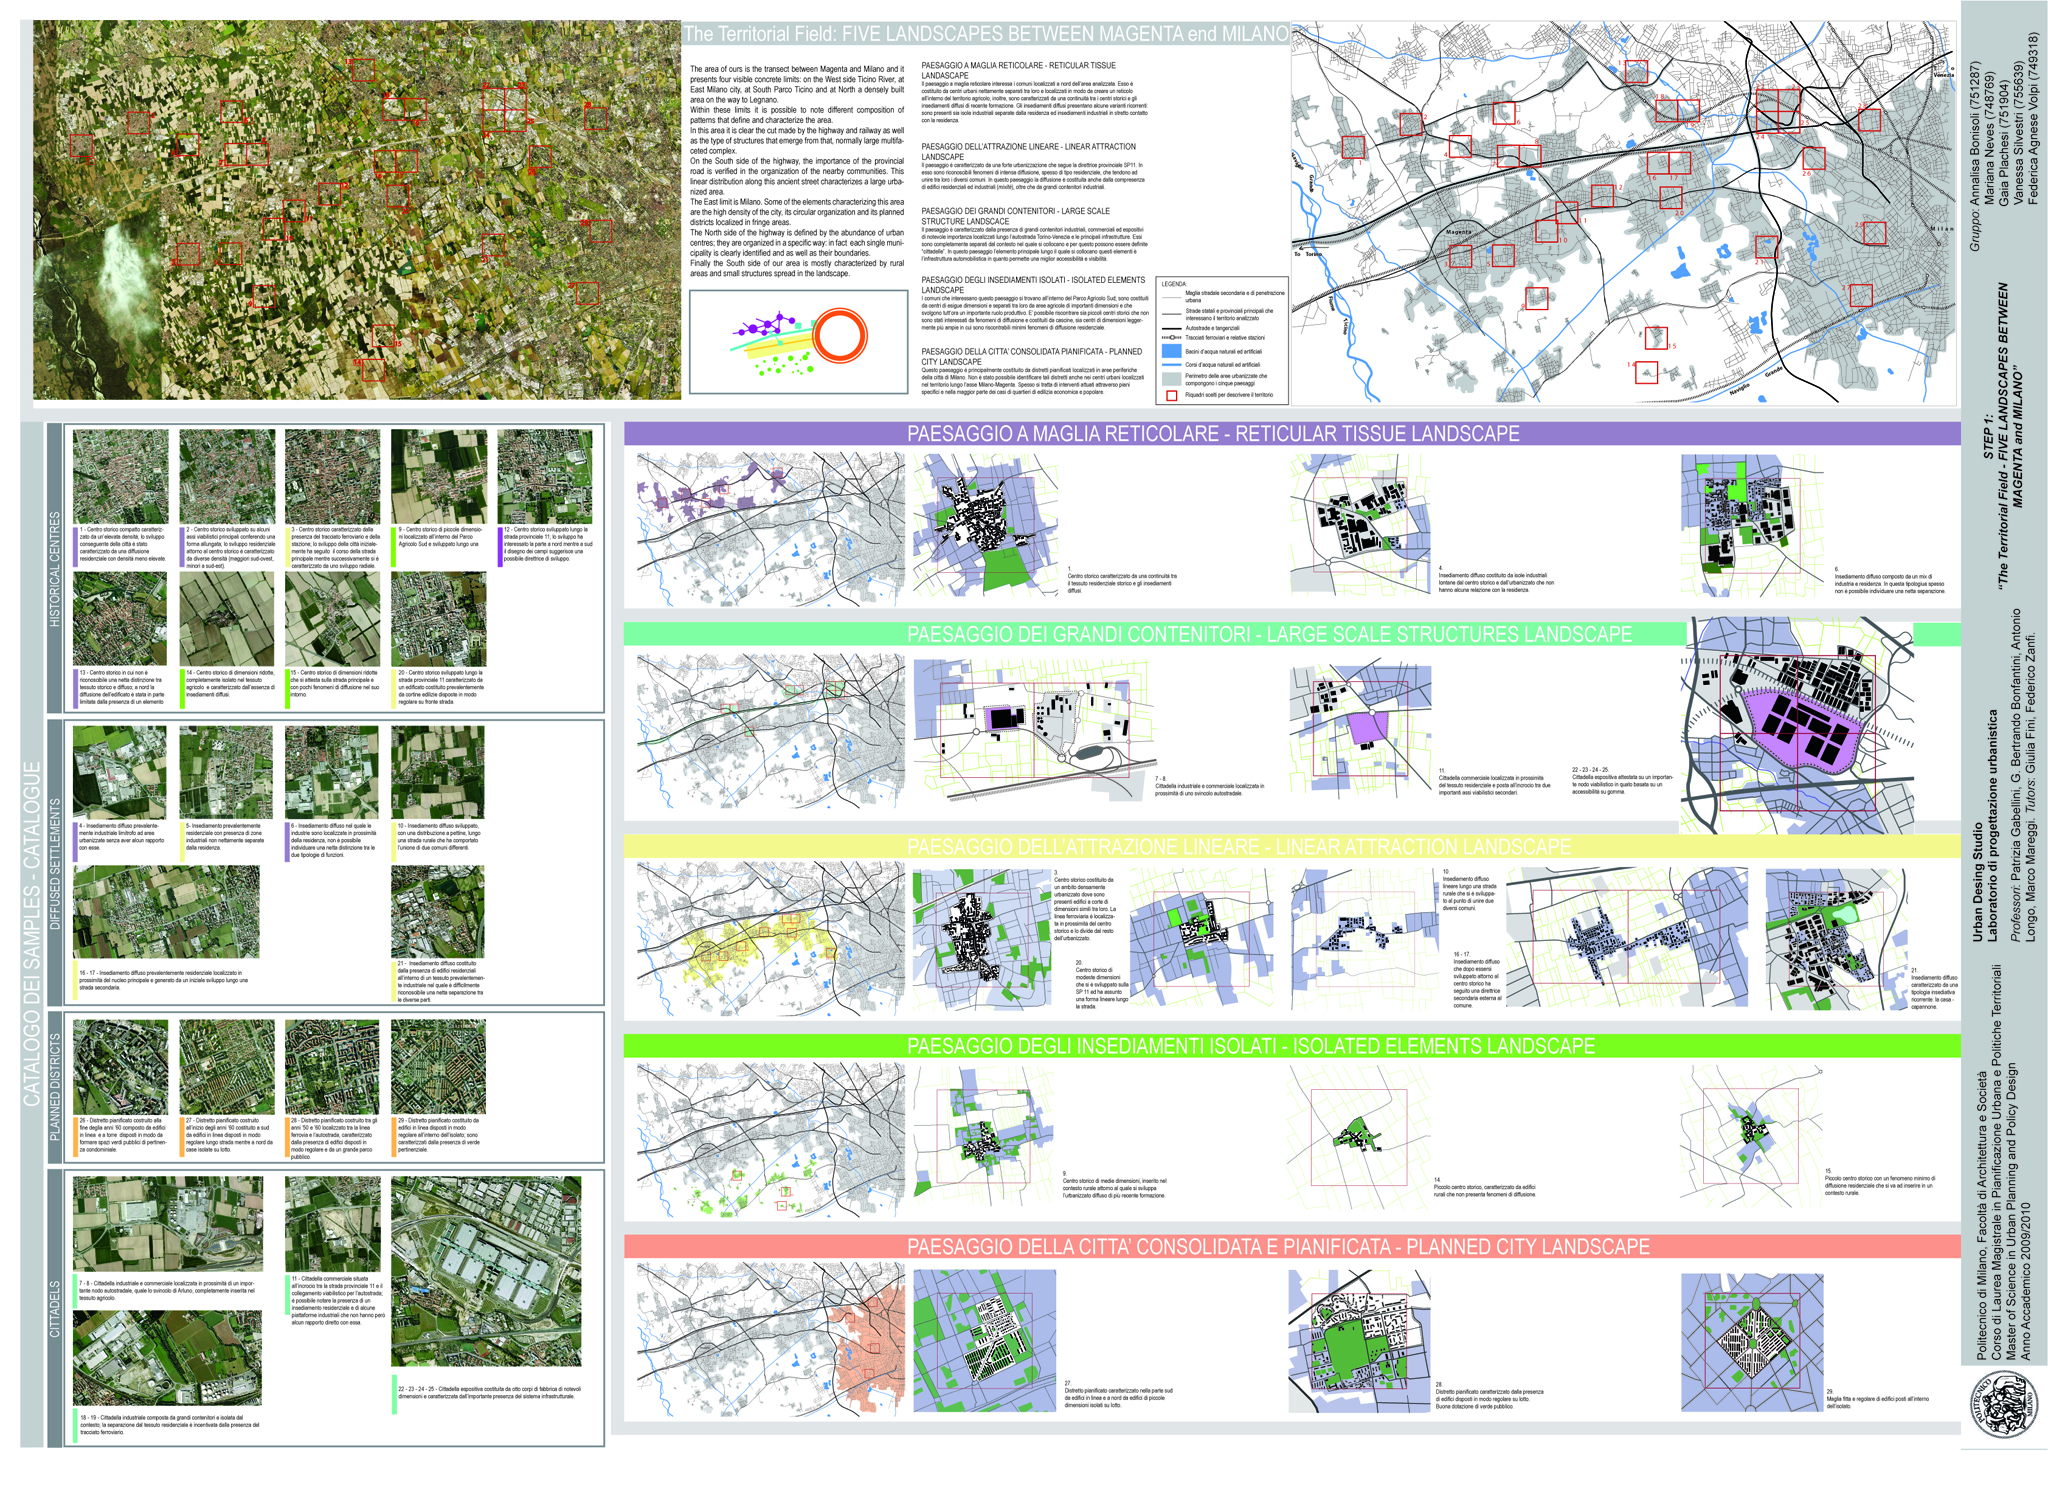This screenshot has width=2048, height=1504.
Task: Open the large satellite aerial photo
Action: (357, 210)
